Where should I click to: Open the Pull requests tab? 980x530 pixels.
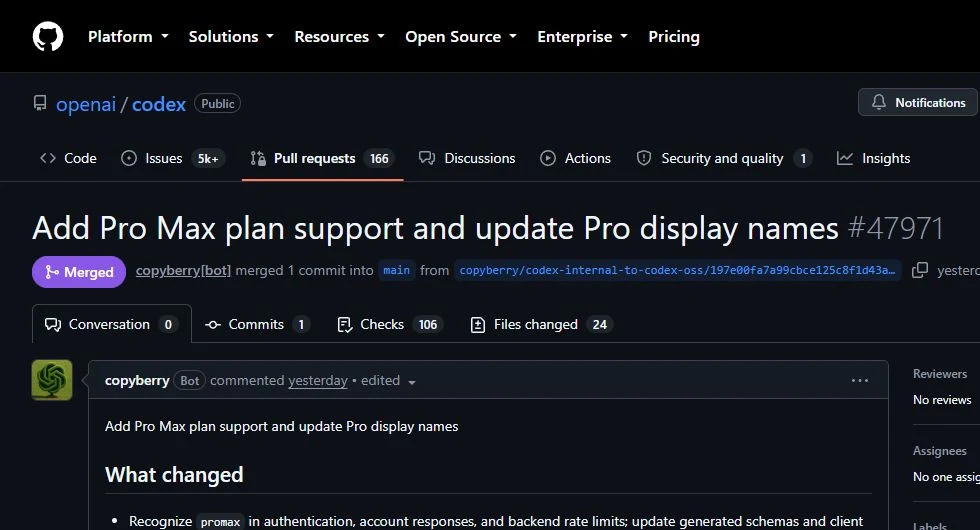pyautogui.click(x=322, y=158)
